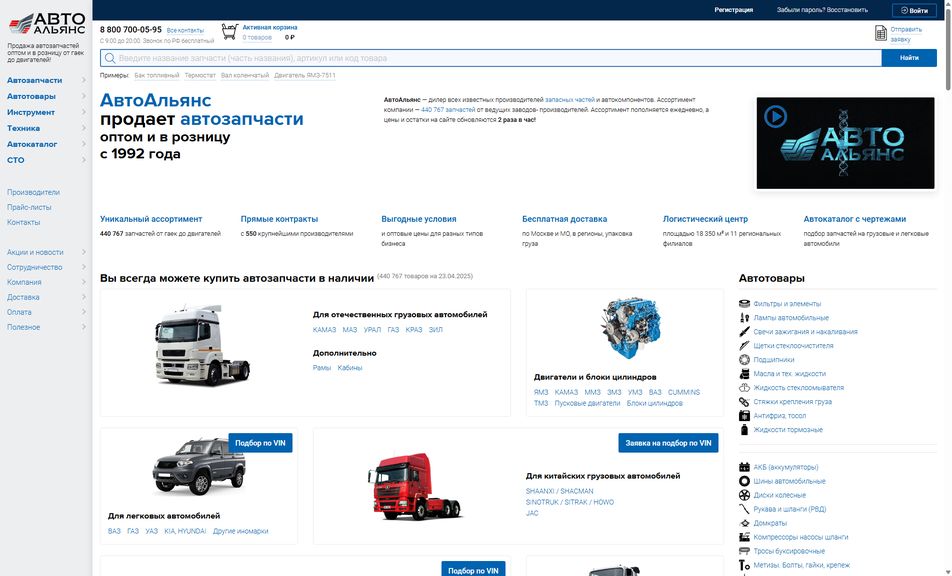The height and width of the screenshot is (576, 952).
Task: Open the CUMMINS engines link
Action: [684, 392]
